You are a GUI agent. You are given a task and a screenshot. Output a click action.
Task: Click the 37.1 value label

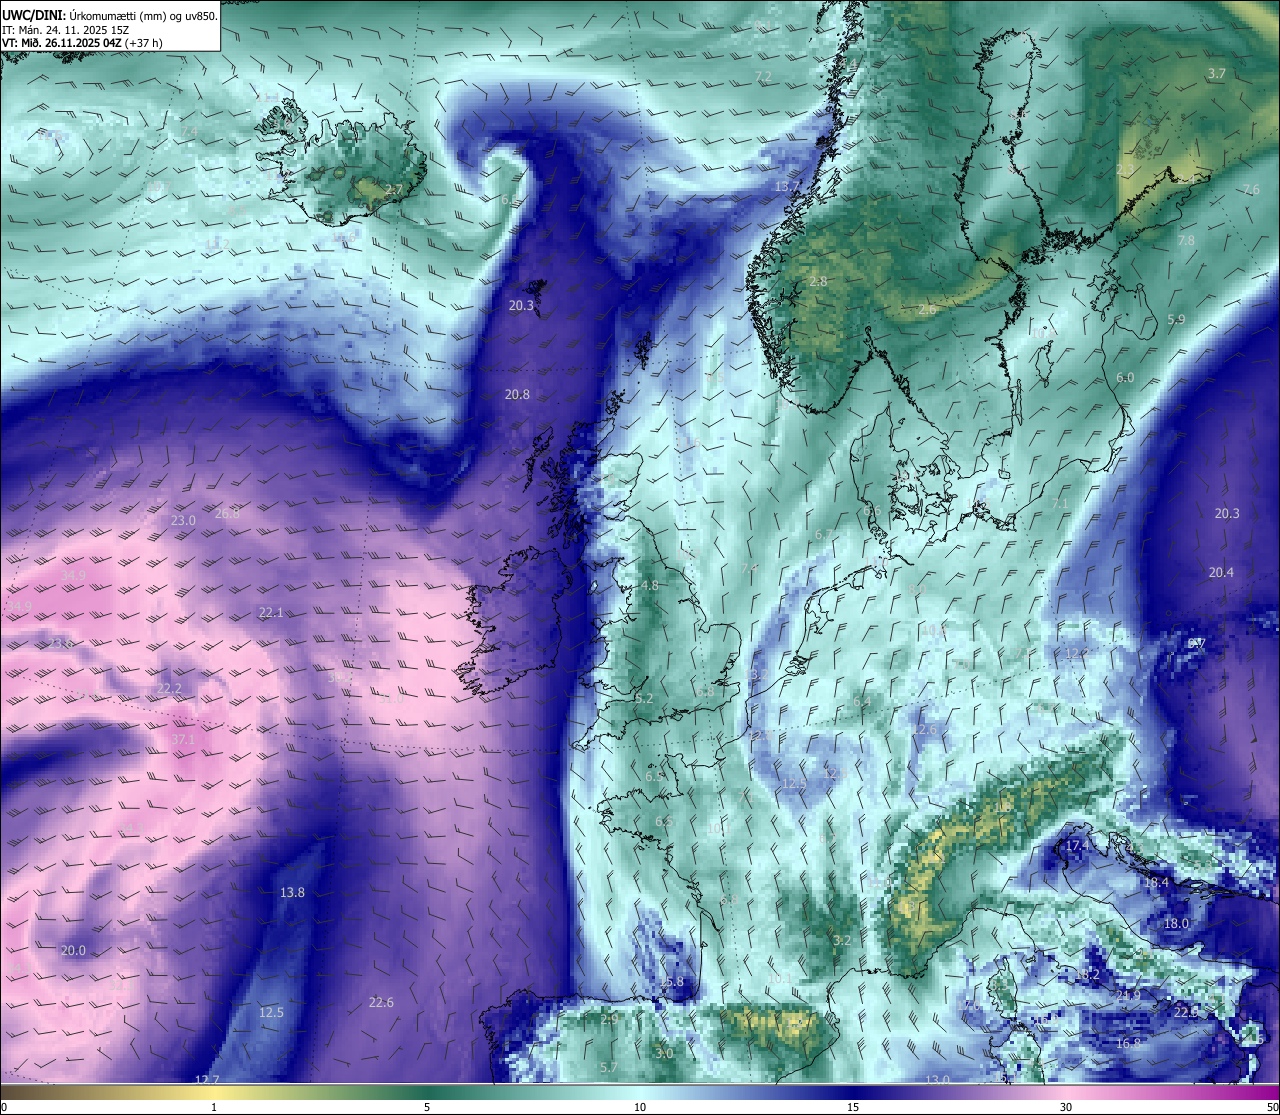pos(183,740)
